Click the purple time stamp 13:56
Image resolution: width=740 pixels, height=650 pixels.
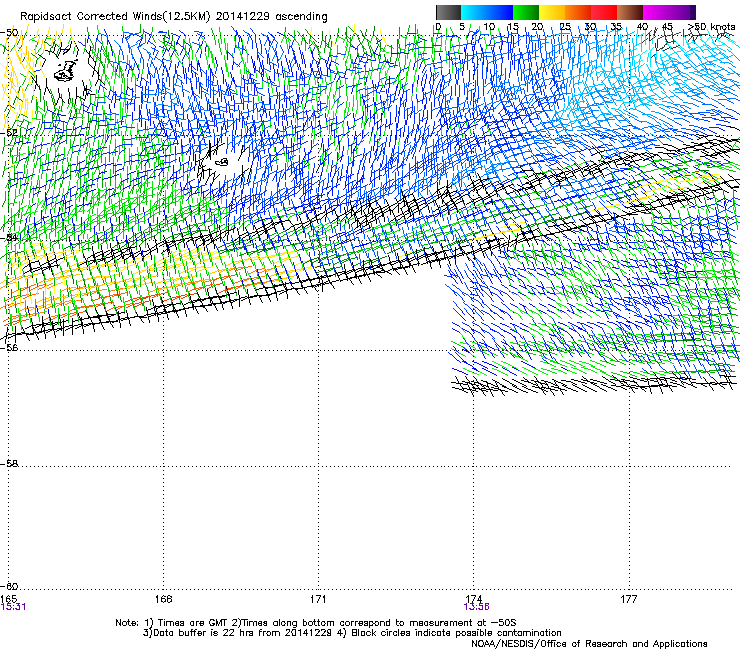click(477, 607)
